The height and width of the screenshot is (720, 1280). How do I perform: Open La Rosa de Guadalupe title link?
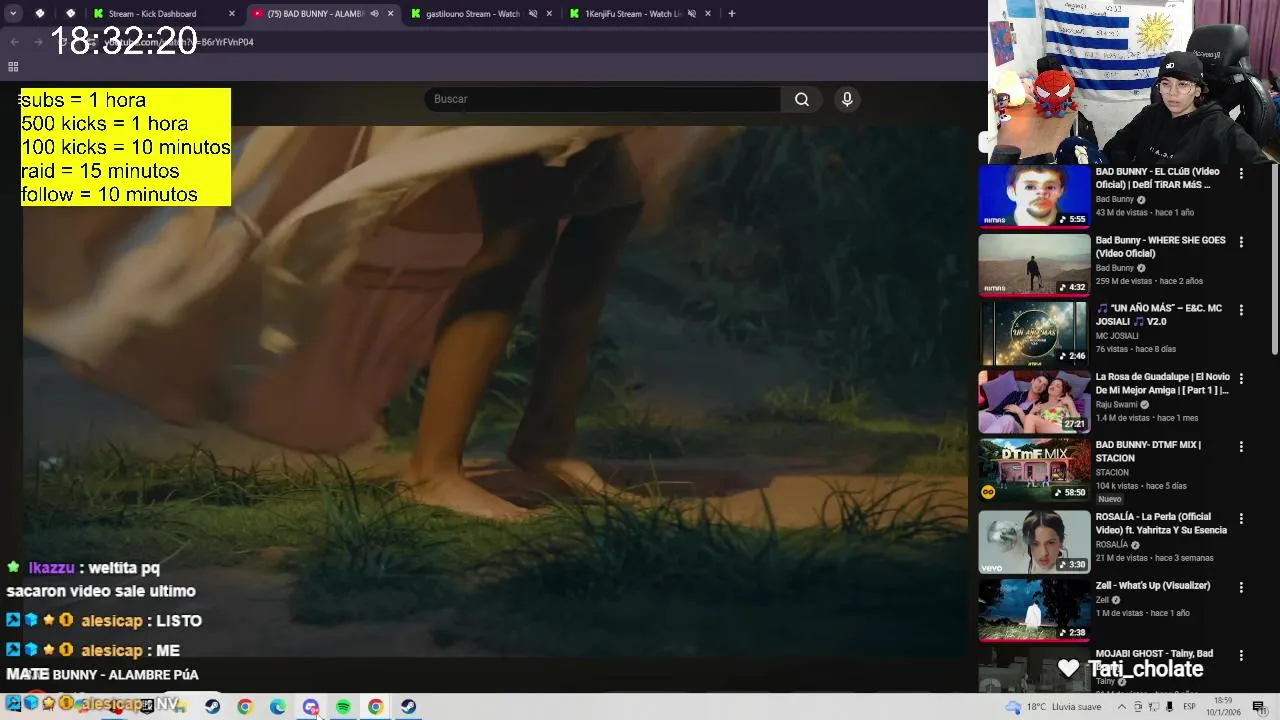coord(1162,383)
